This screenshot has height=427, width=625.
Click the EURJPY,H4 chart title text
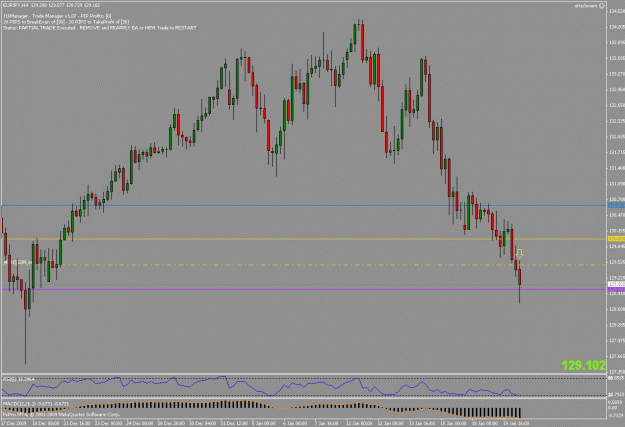point(16,5)
